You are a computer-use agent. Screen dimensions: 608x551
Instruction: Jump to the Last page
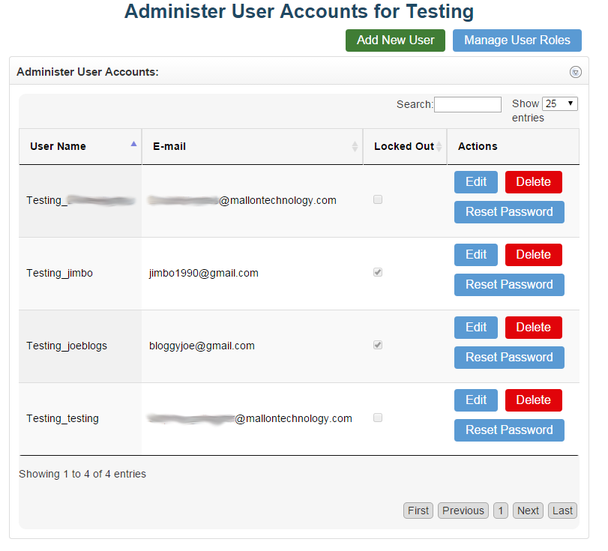(x=563, y=511)
